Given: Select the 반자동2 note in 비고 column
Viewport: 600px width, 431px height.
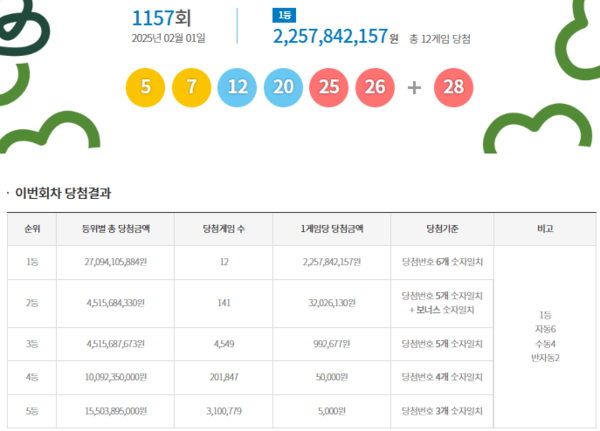Looking at the screenshot, I should click(545, 358).
